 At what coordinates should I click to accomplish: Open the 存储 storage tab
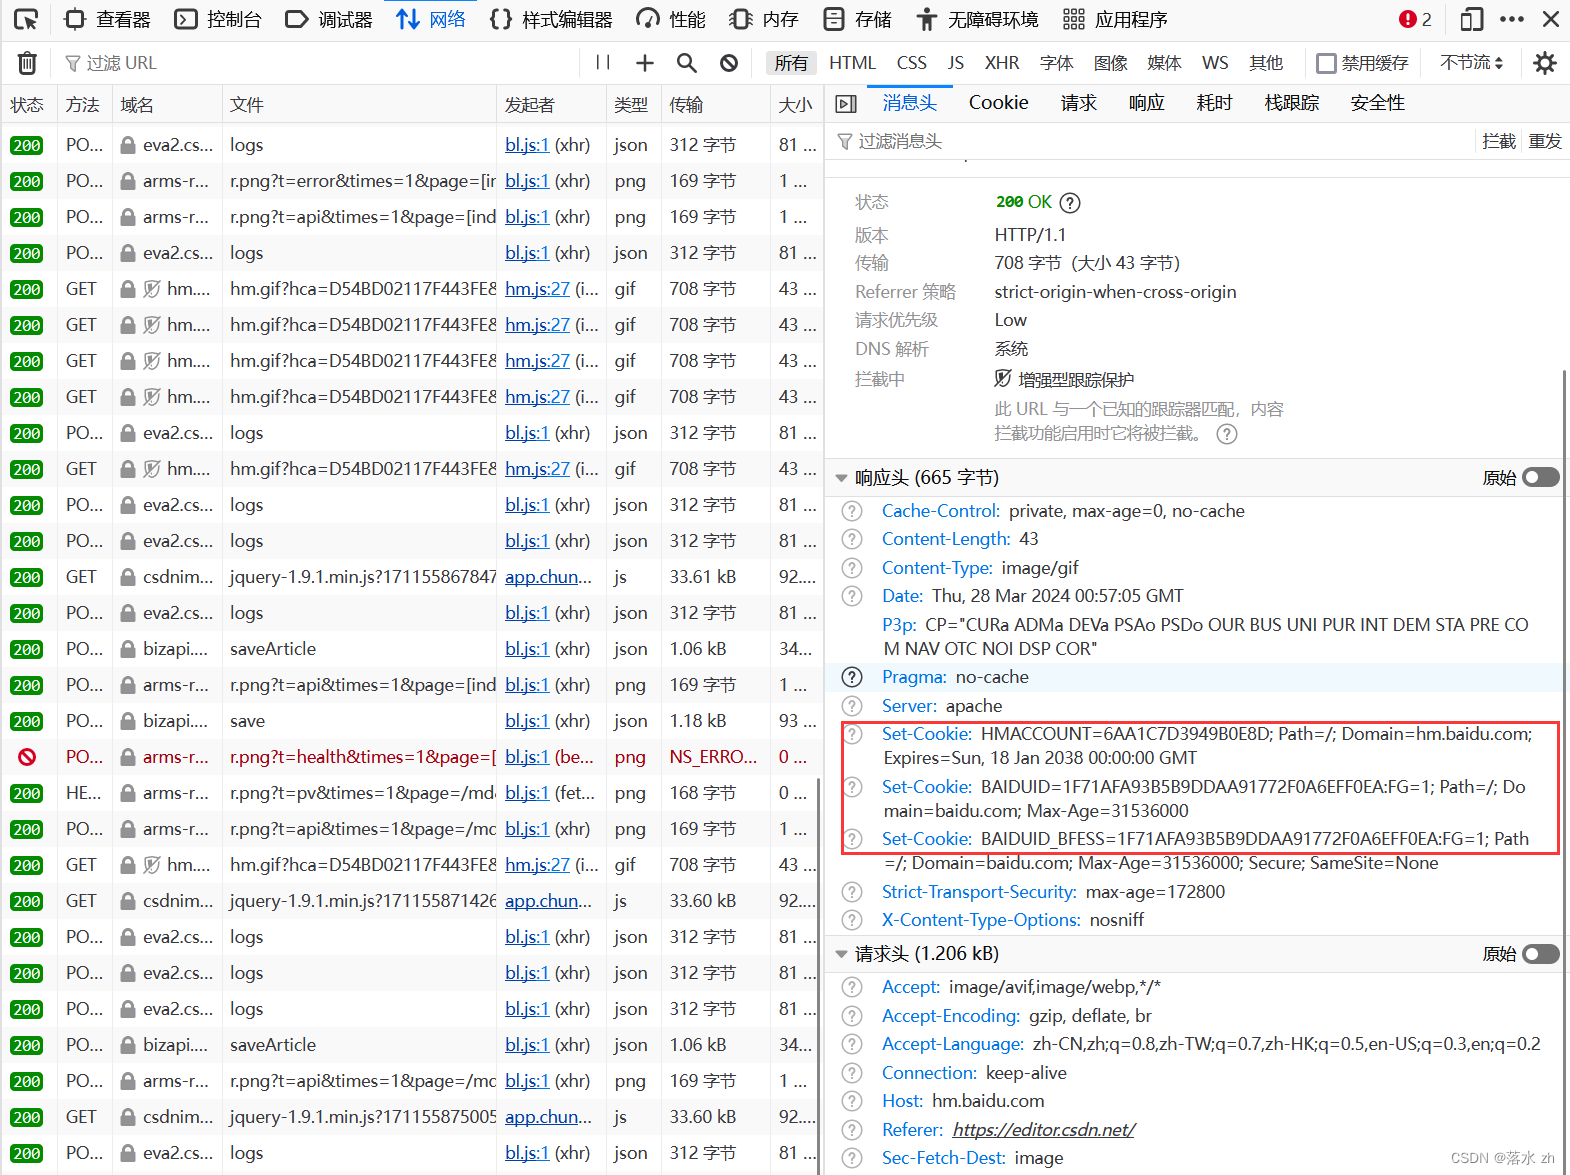click(x=858, y=19)
